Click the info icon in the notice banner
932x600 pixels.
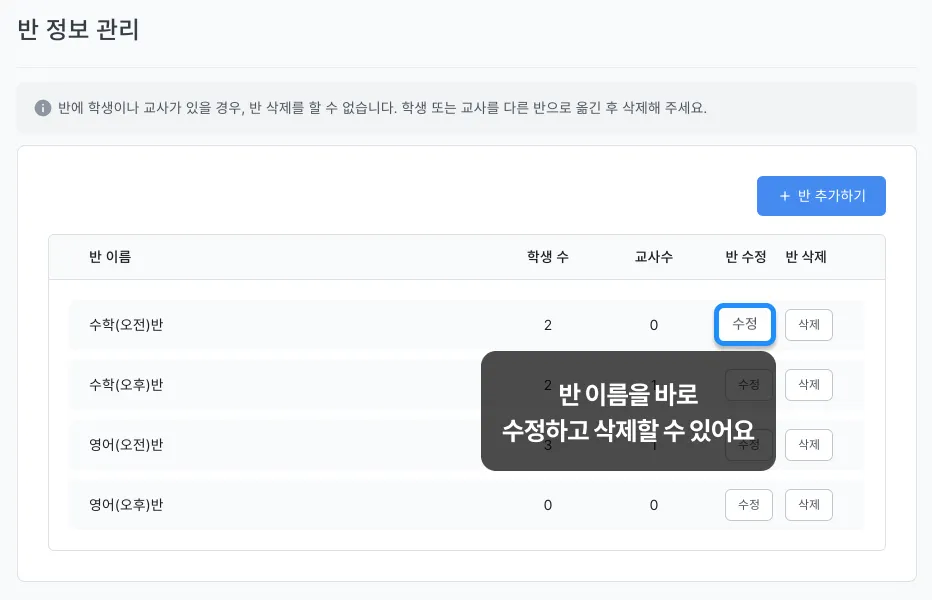[43, 108]
